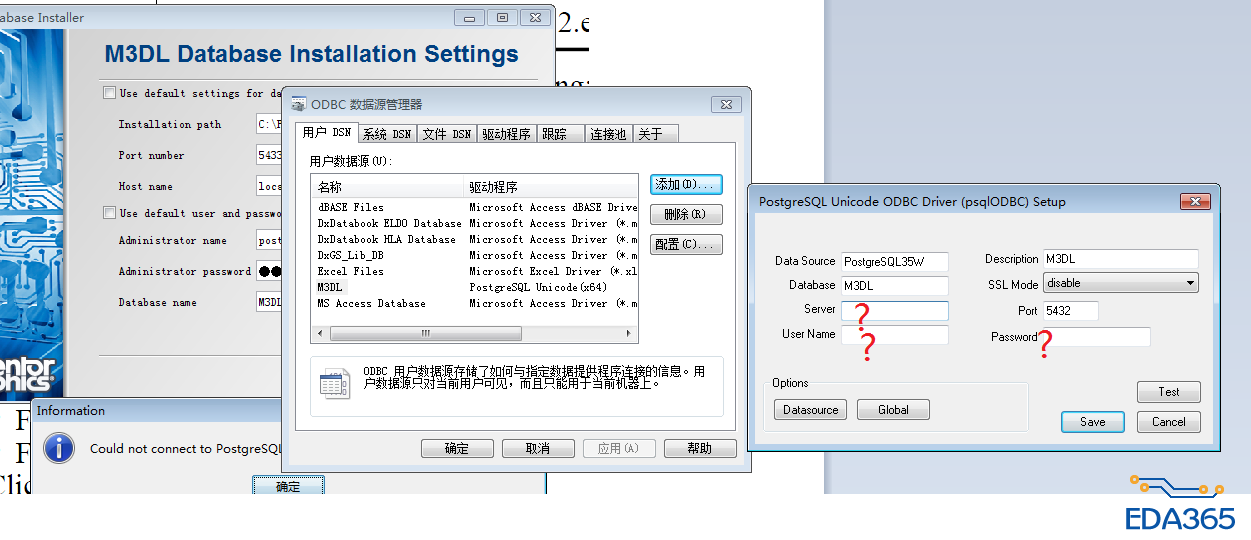Click the Port field showing 5432
The height and width of the screenshot is (540, 1251).
pyautogui.click(x=1070, y=311)
